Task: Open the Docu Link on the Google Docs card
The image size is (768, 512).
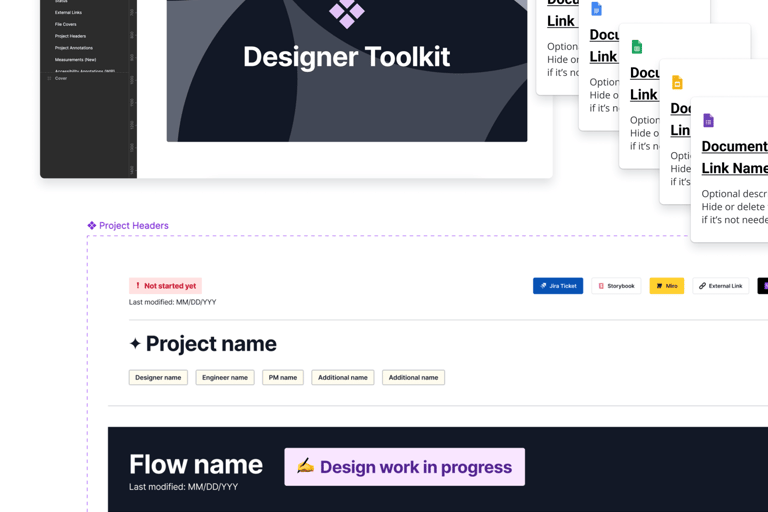Action: pyautogui.click(x=604, y=46)
